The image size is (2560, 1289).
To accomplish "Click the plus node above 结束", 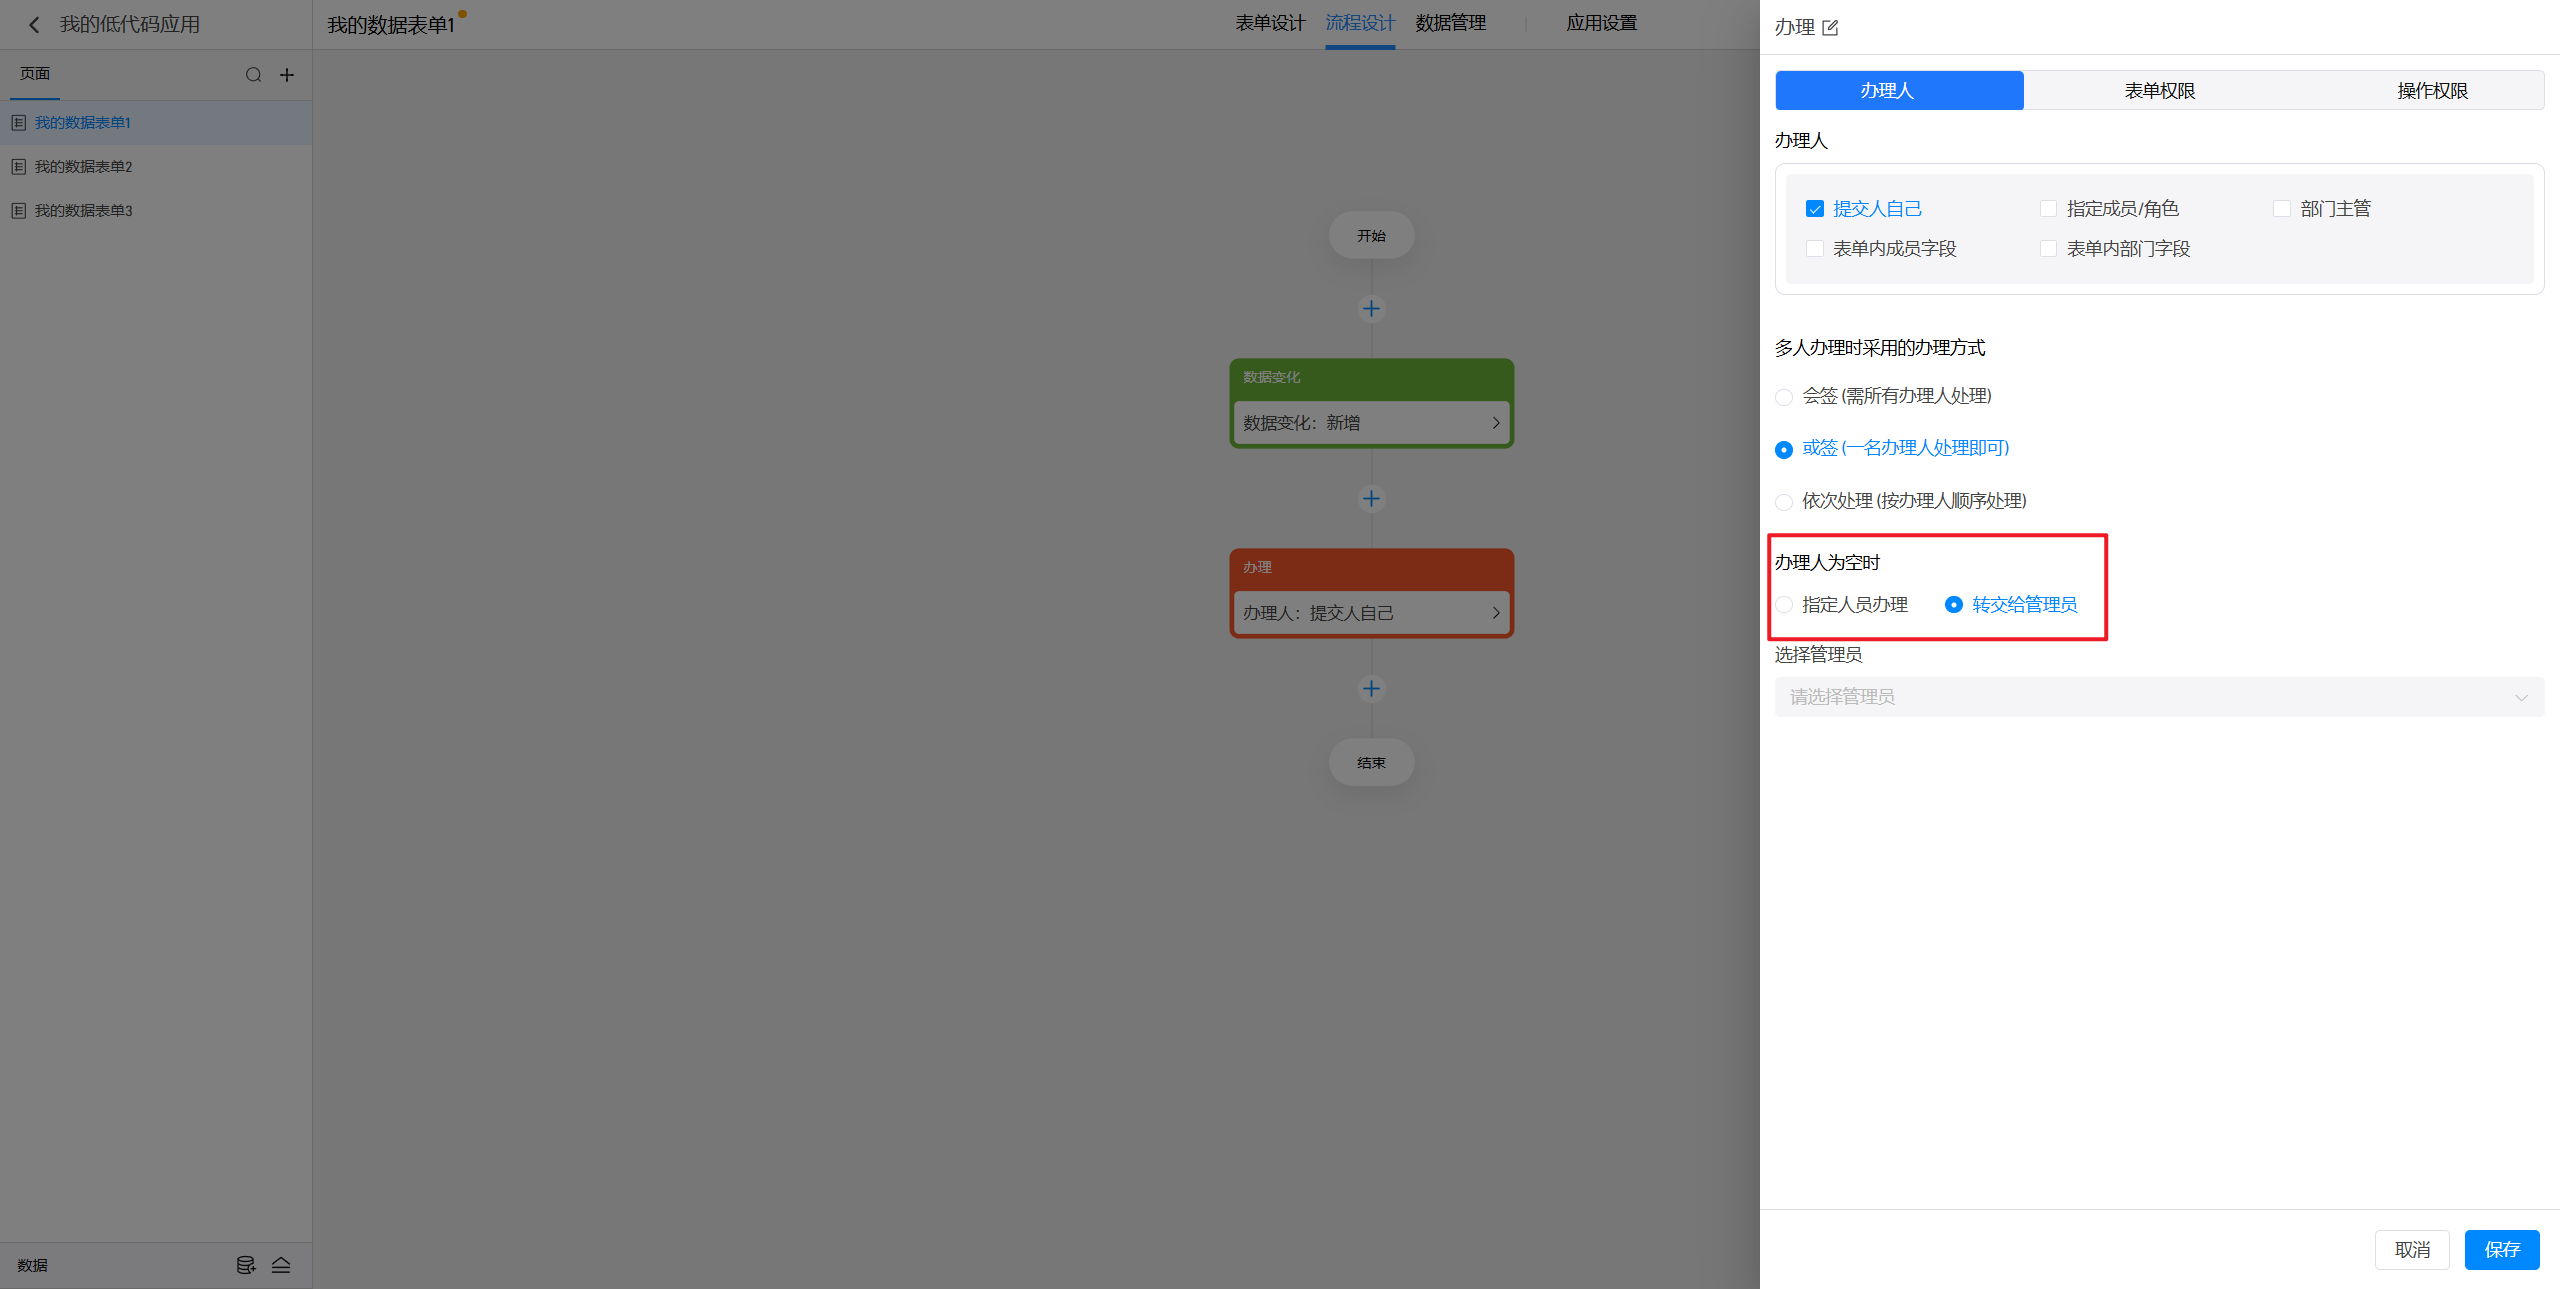I will (x=1371, y=689).
